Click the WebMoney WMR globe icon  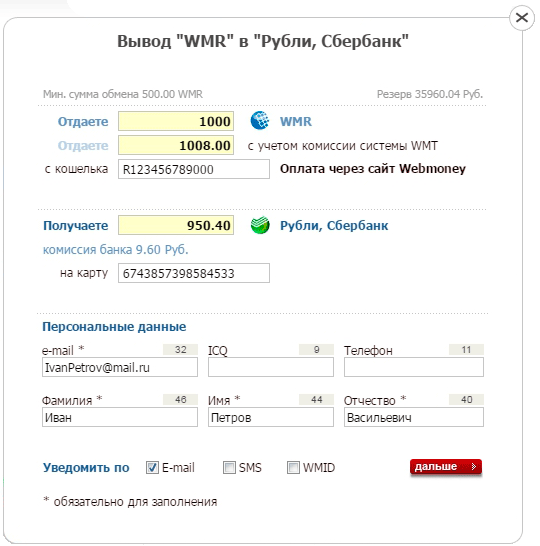(x=260, y=120)
